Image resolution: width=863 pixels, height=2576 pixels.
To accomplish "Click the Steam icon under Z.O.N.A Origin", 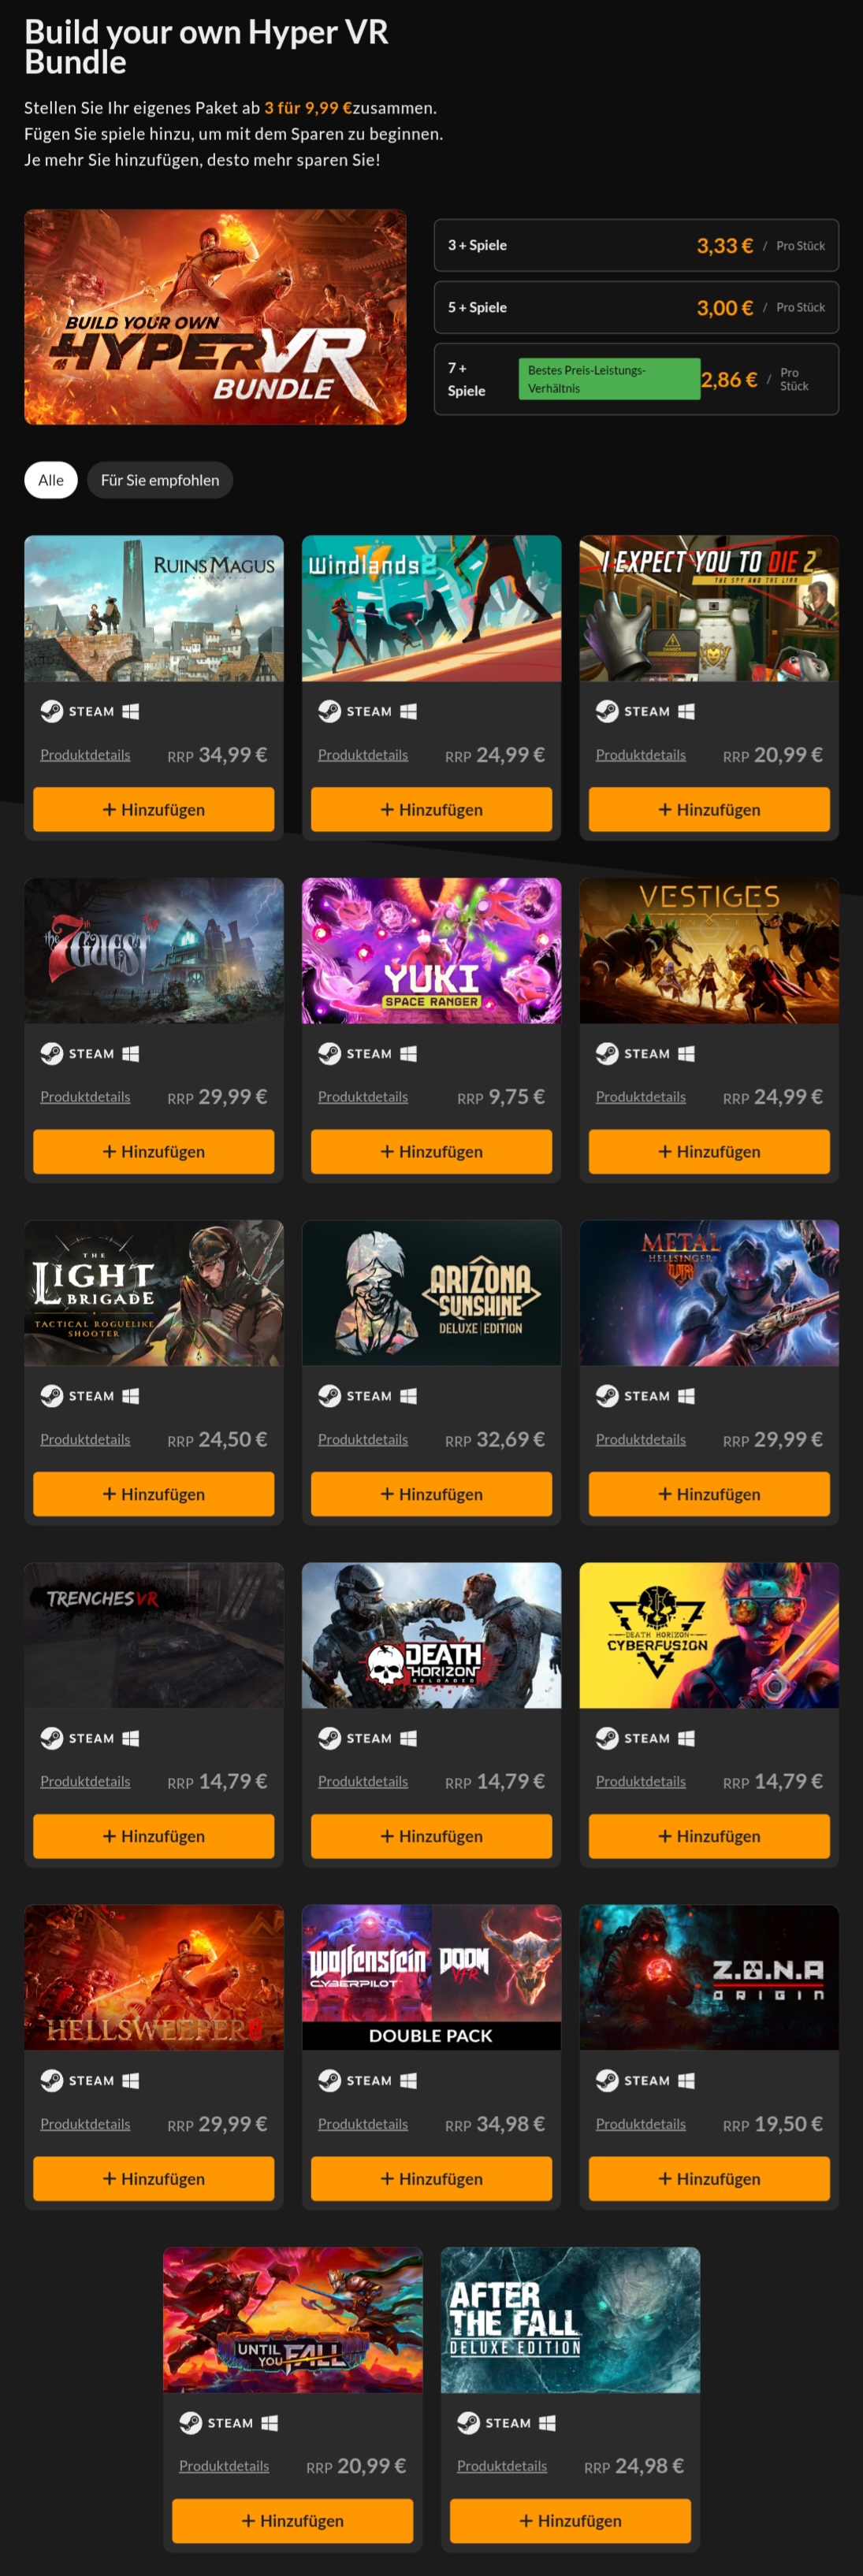I will 607,2080.
